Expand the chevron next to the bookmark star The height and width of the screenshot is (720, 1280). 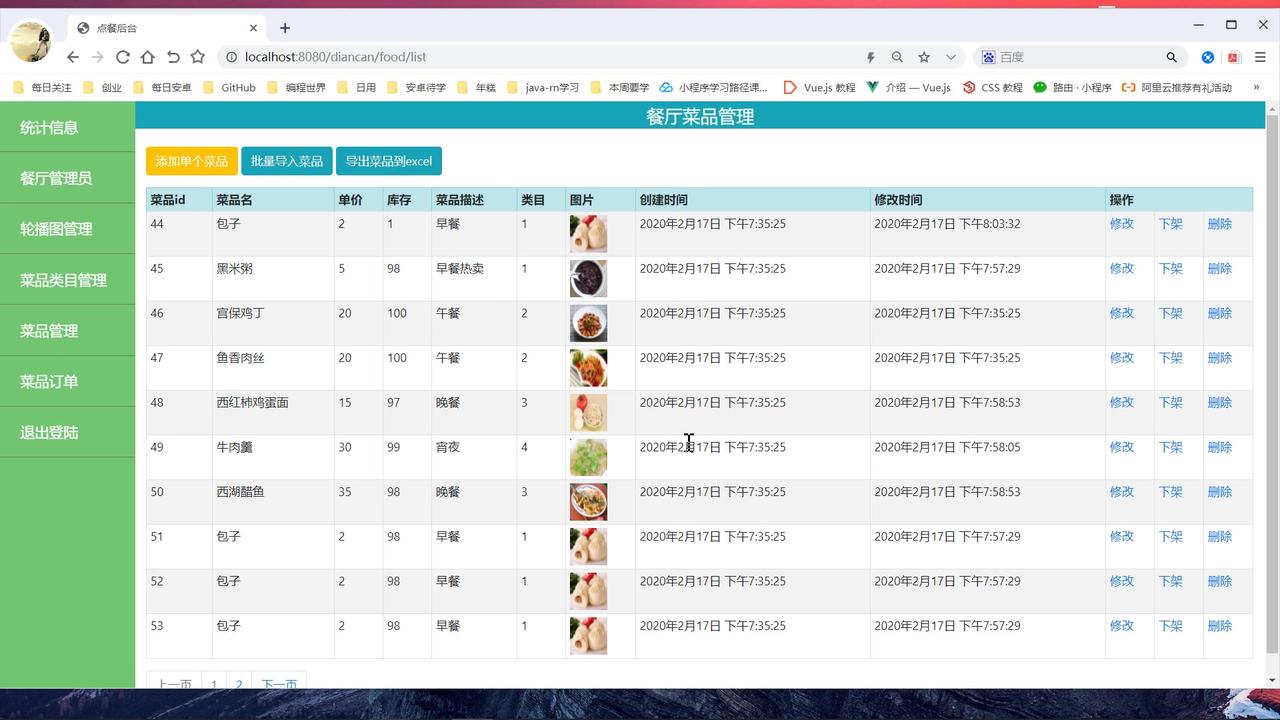click(x=950, y=57)
